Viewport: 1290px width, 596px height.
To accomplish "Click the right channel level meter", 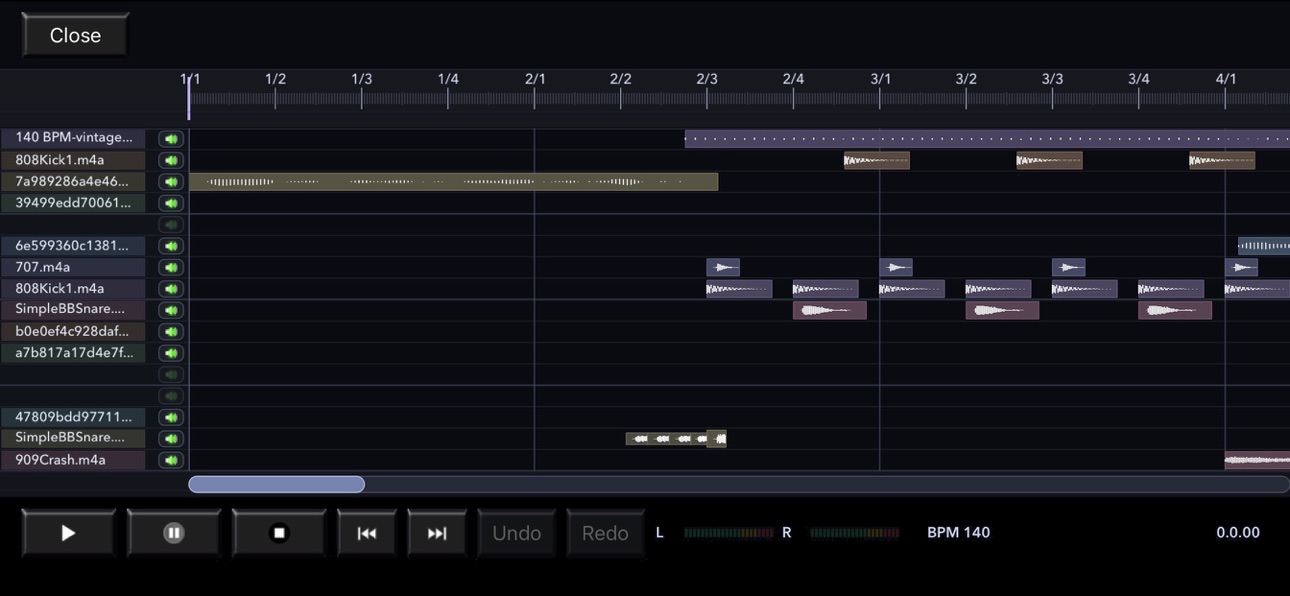I will (855, 533).
